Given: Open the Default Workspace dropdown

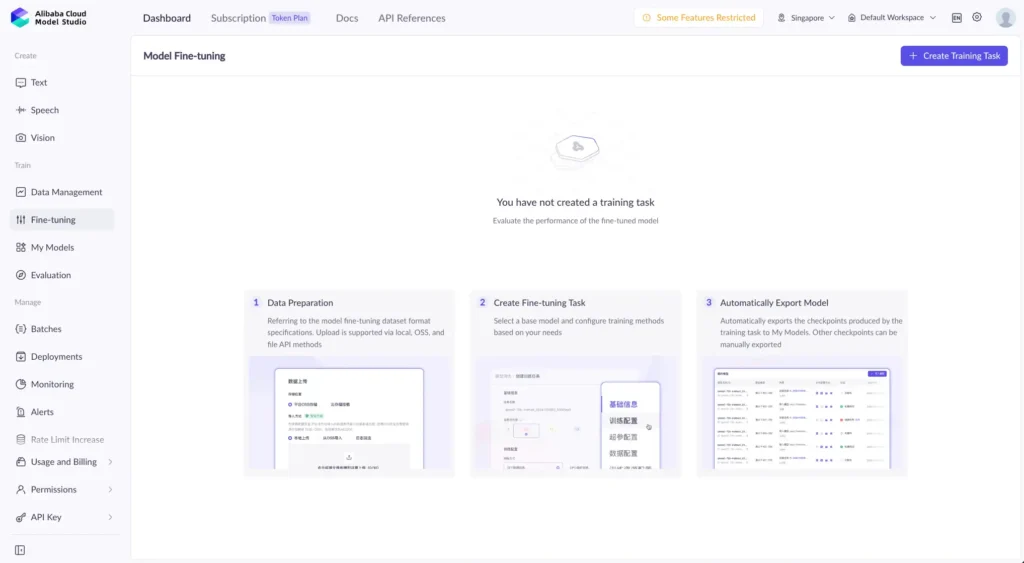Looking at the screenshot, I should click(x=891, y=18).
